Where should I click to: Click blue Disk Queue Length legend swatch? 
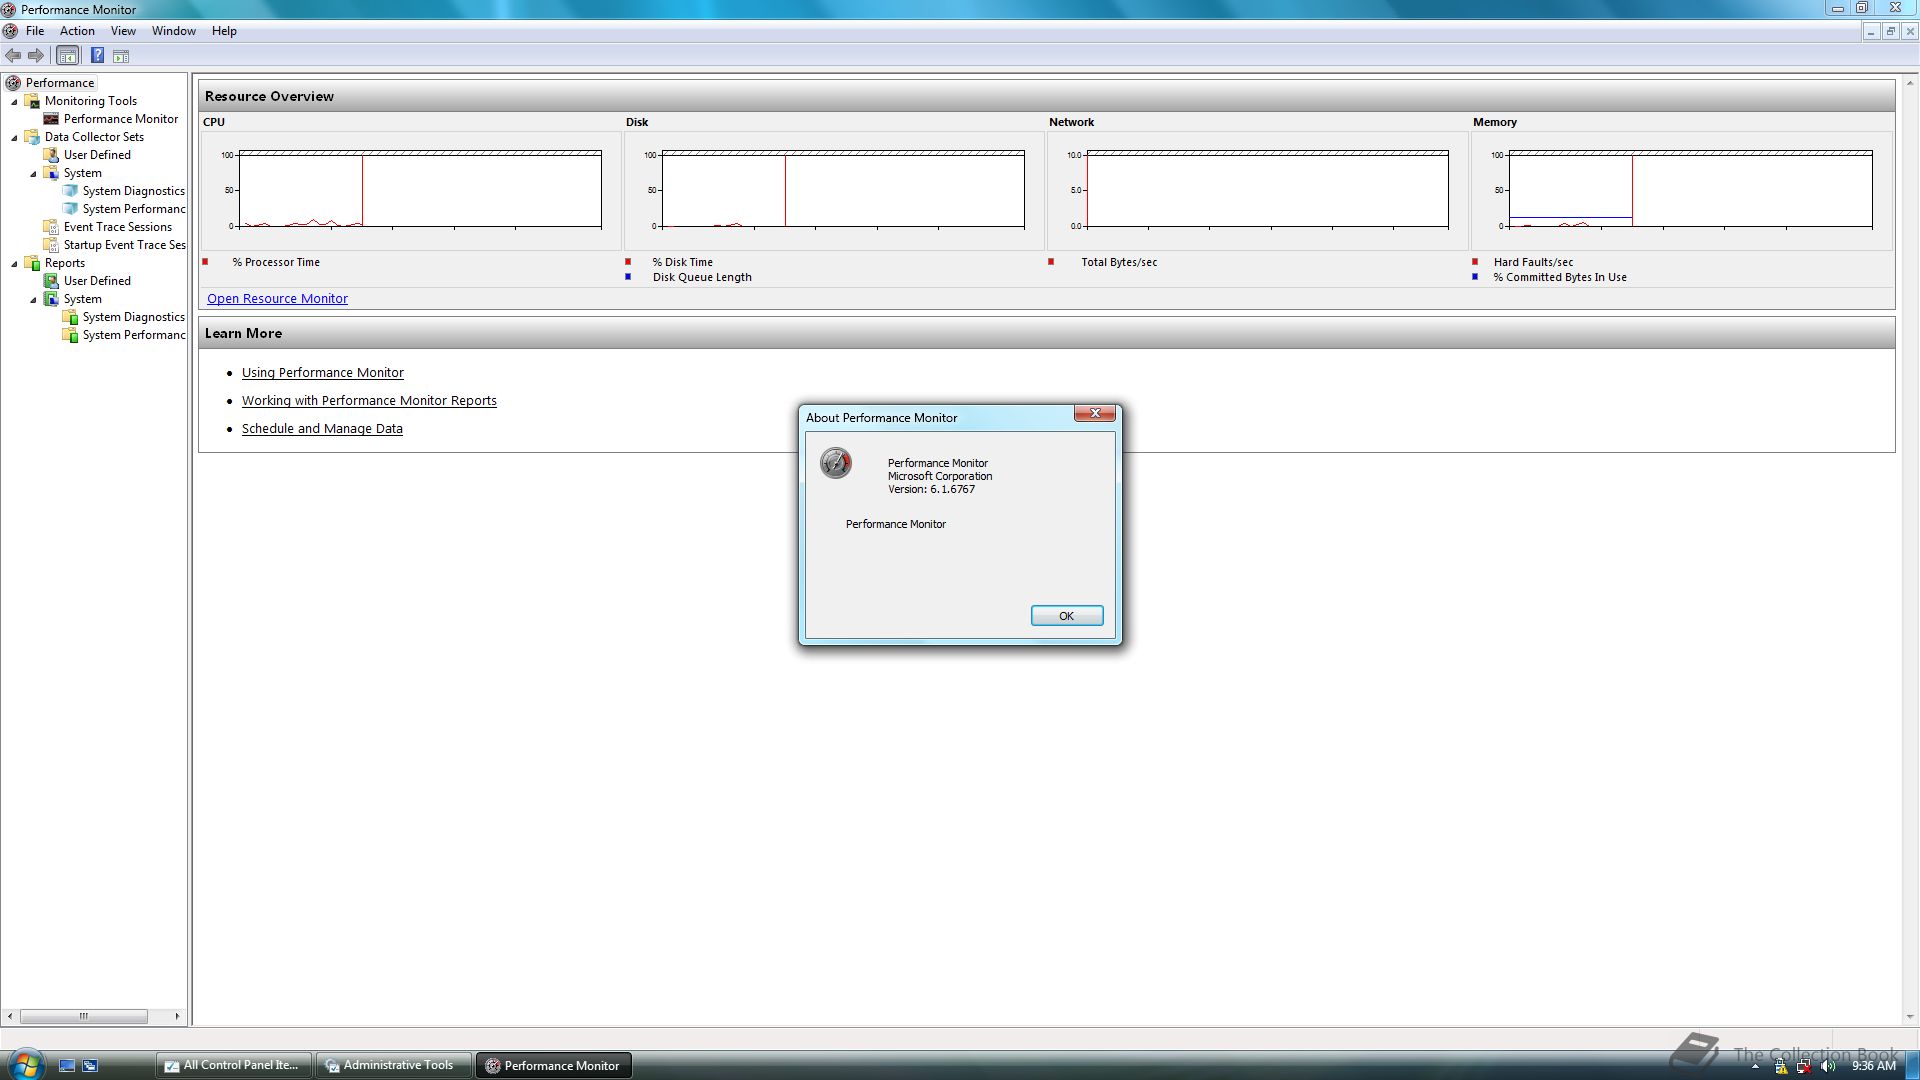click(628, 277)
